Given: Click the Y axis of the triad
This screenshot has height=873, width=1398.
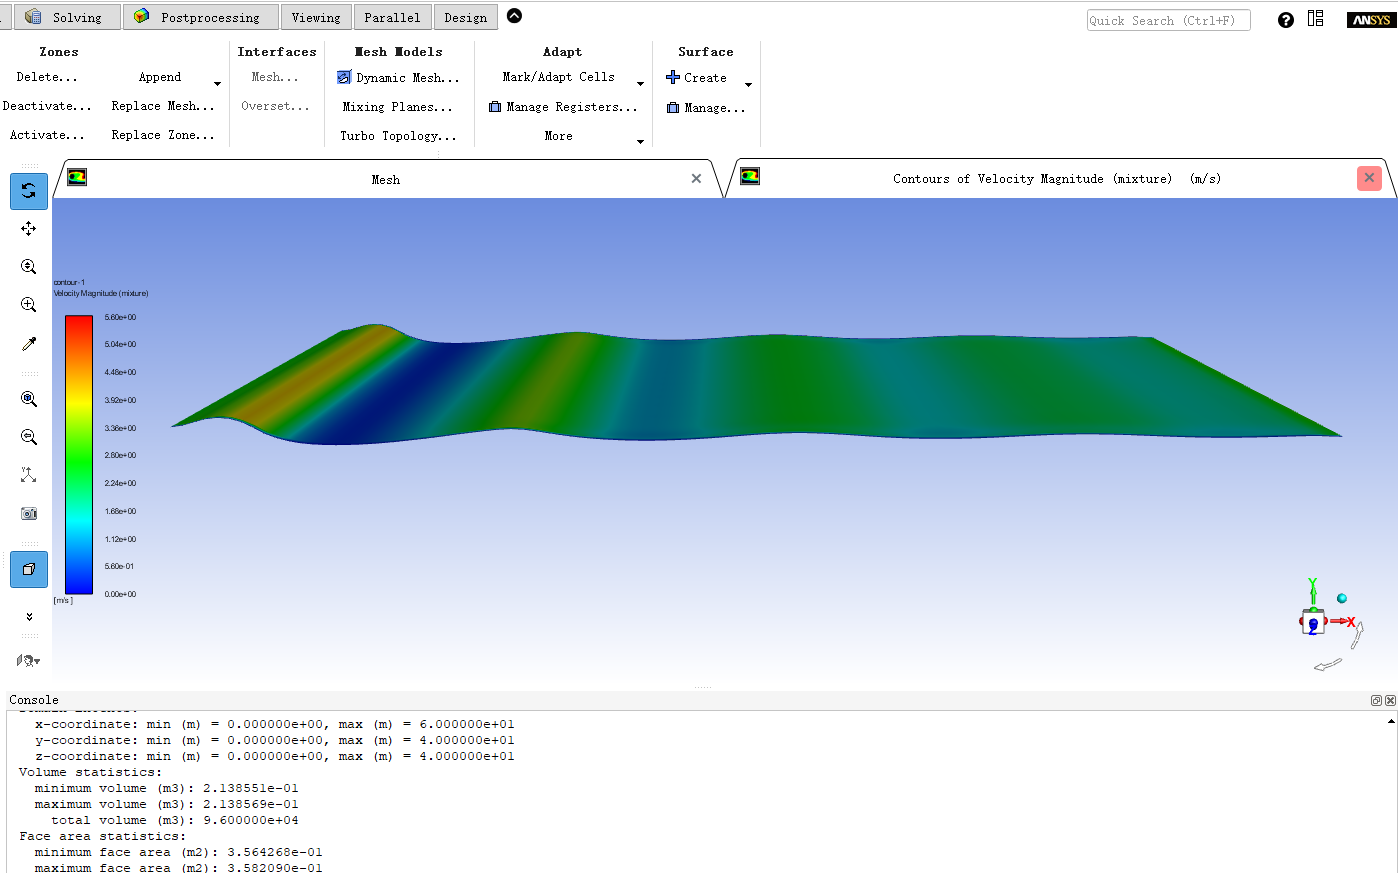Looking at the screenshot, I should pyautogui.click(x=1312, y=589).
